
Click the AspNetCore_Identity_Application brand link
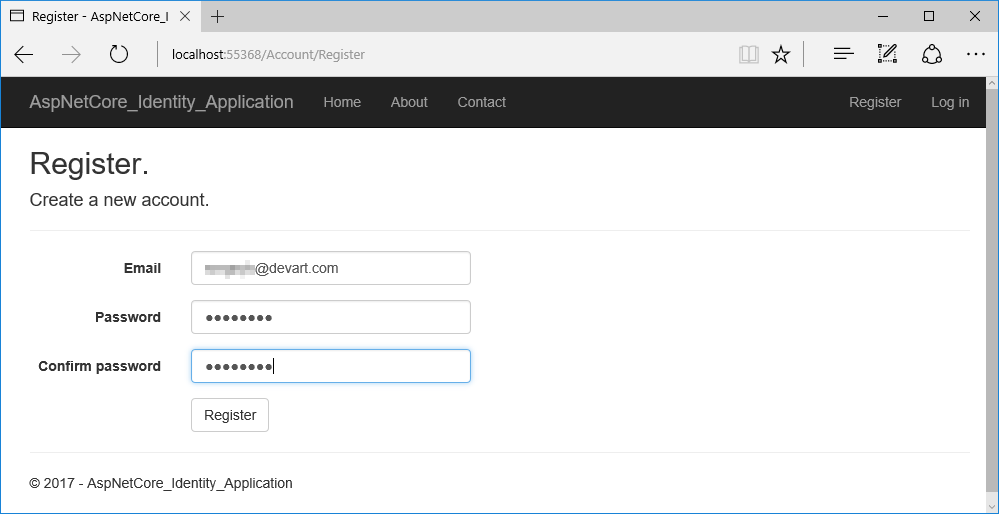click(x=161, y=102)
